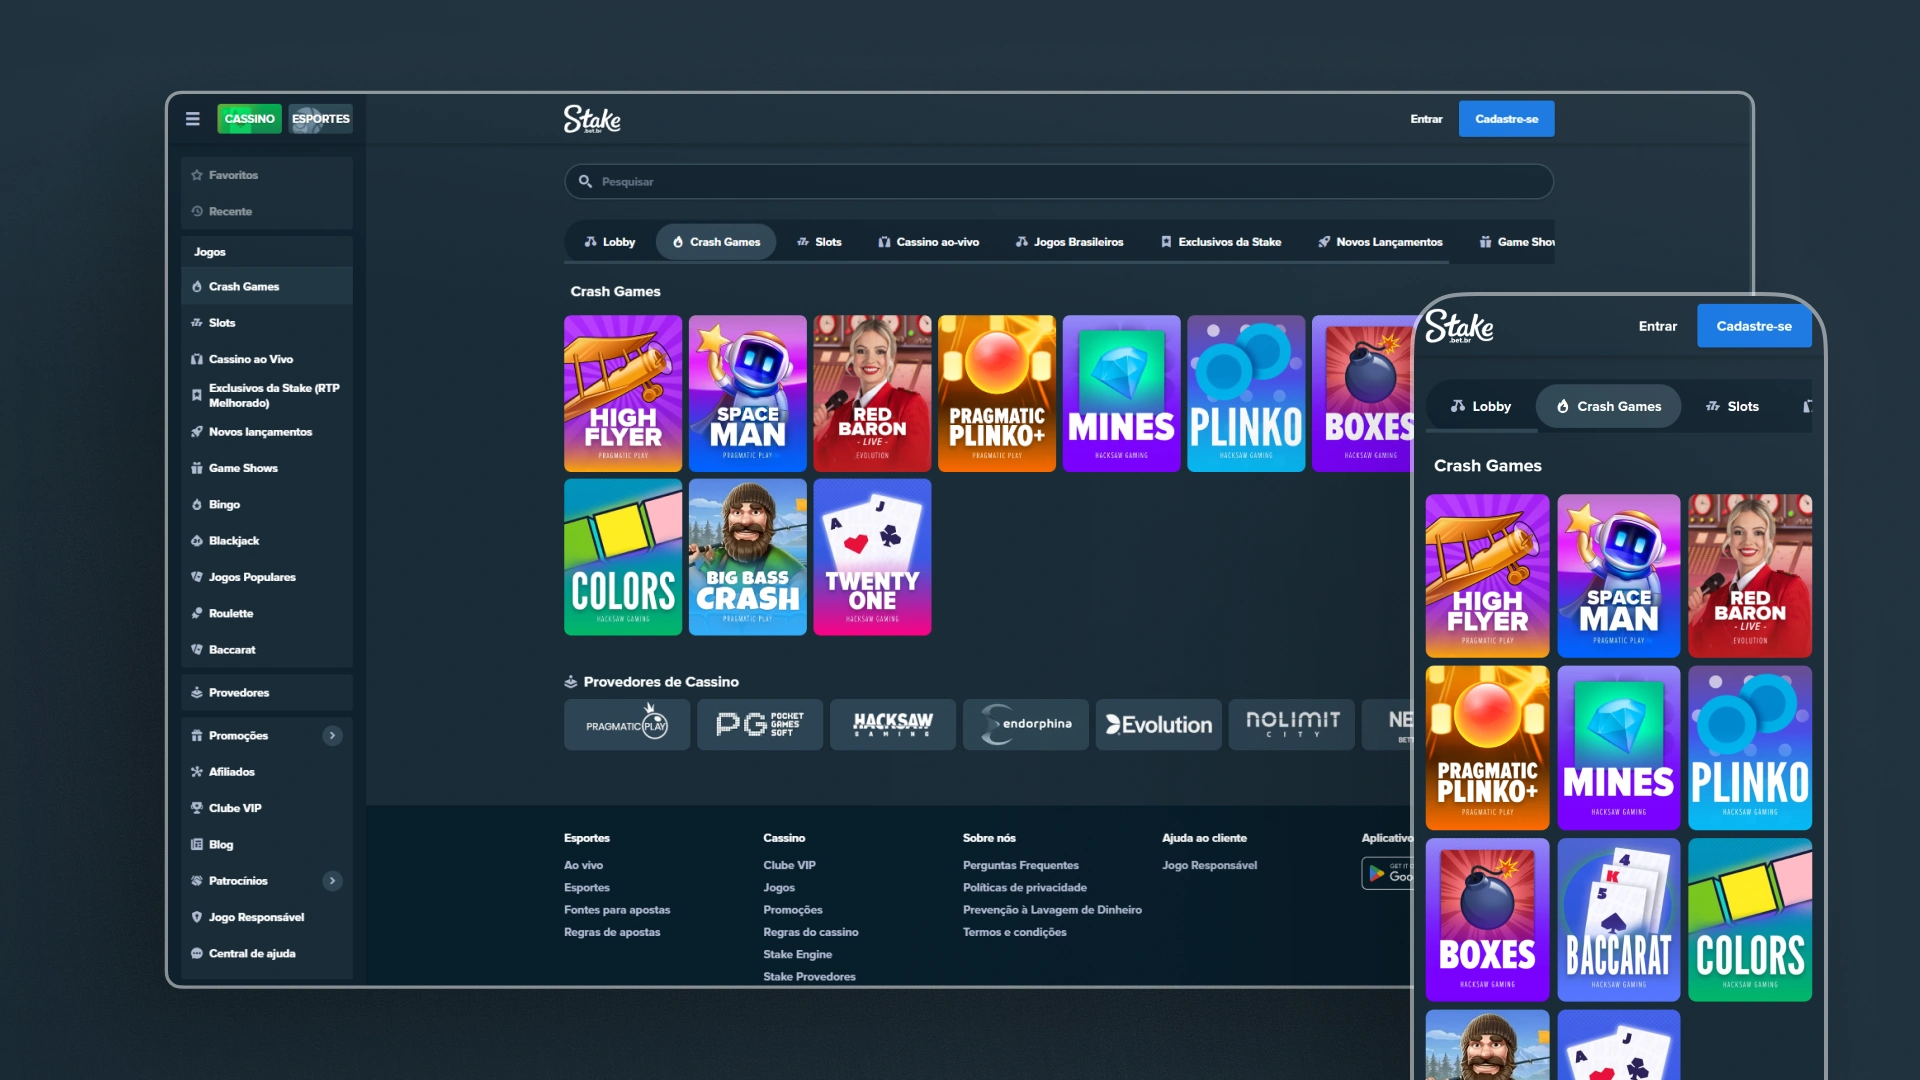The image size is (1920, 1080).
Task: Open Twenty One game in desktop grid
Action: pyautogui.click(x=873, y=557)
